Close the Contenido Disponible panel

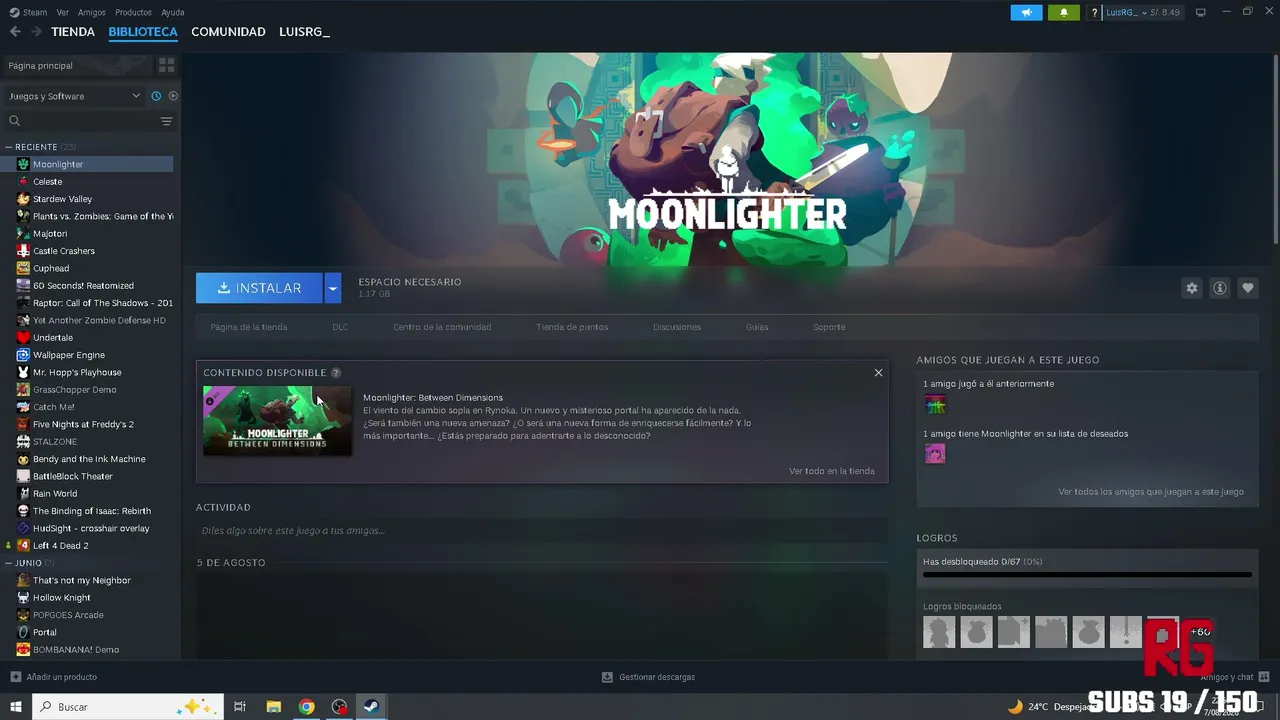tap(878, 373)
